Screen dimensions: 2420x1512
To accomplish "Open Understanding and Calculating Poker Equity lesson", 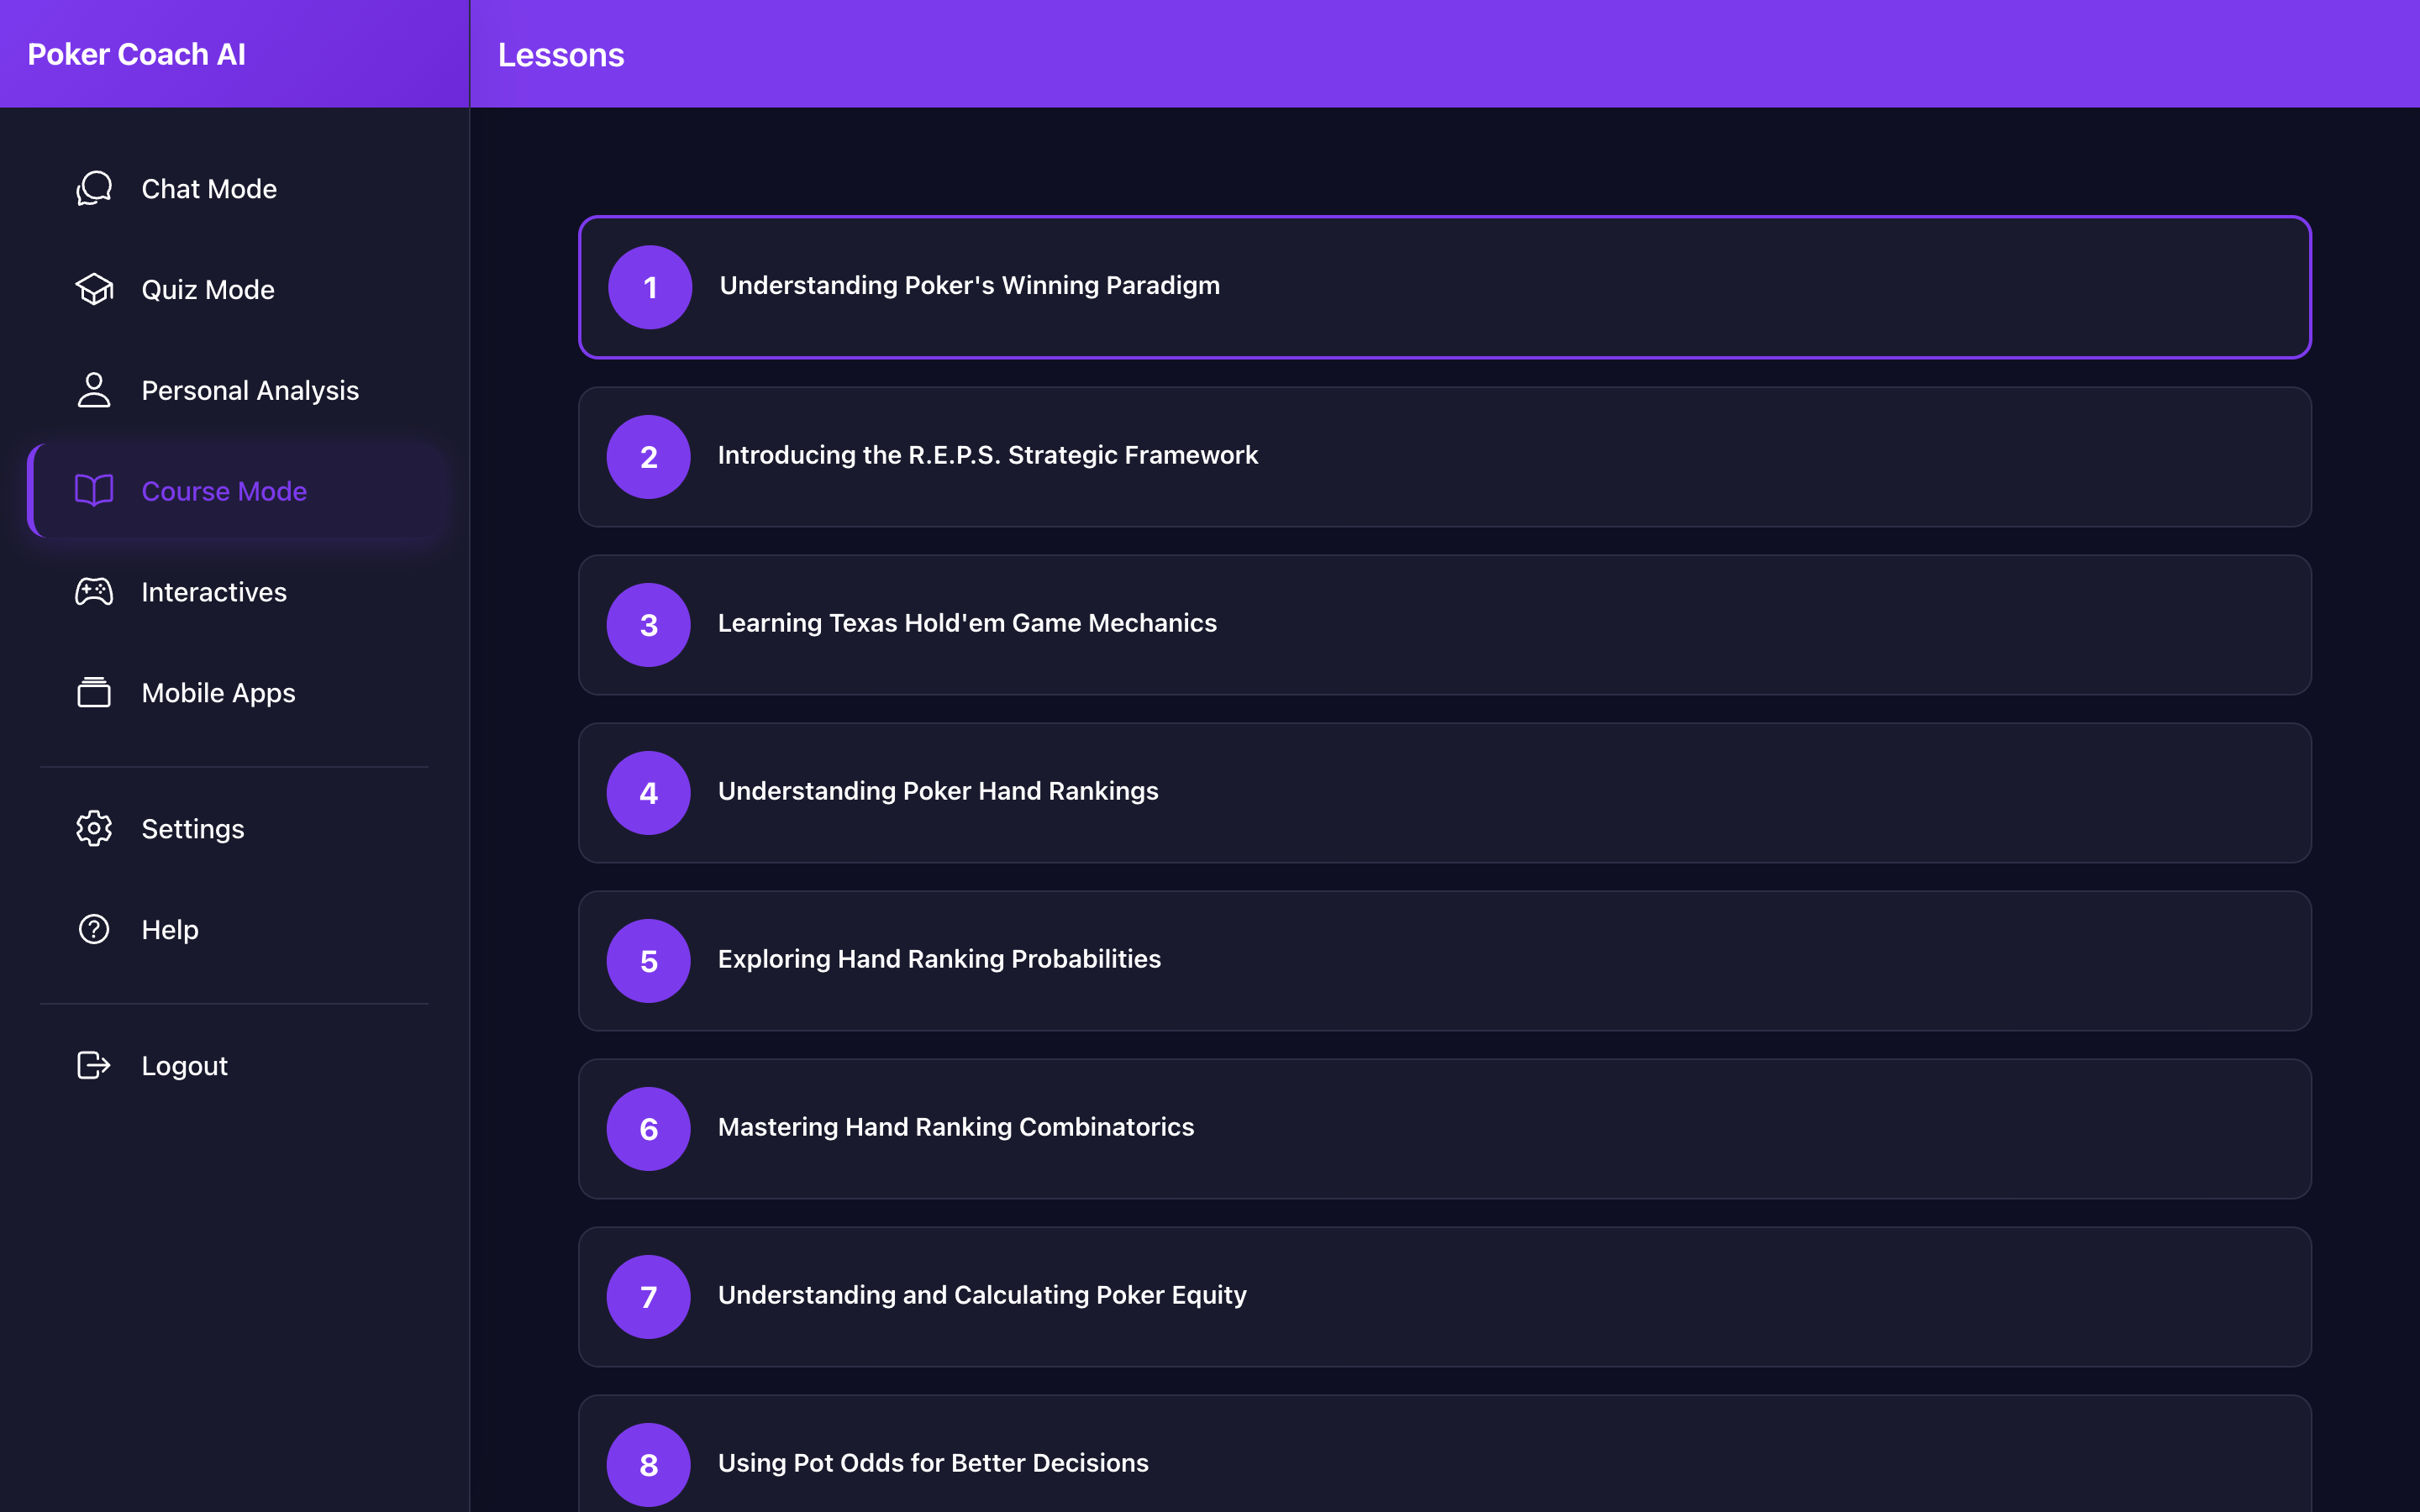I will (x=981, y=1296).
